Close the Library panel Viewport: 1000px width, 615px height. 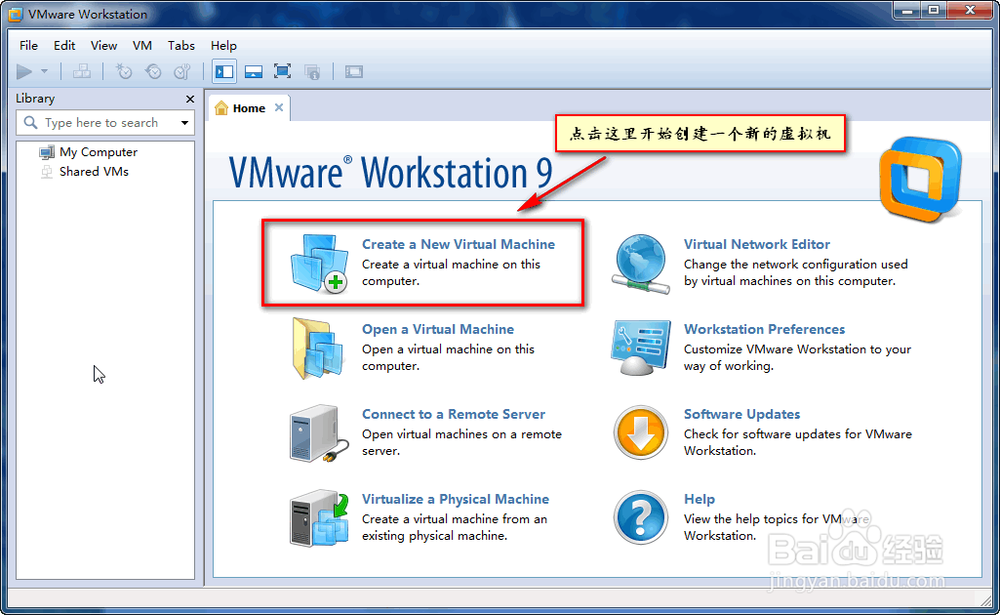[x=189, y=99]
